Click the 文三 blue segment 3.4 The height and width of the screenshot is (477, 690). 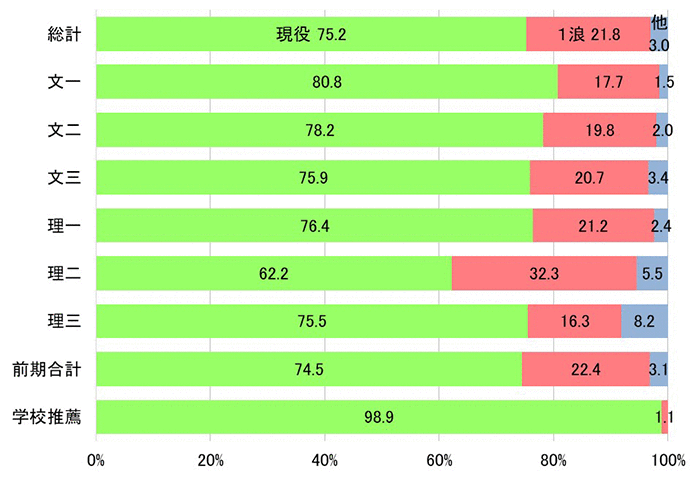[x=658, y=177]
